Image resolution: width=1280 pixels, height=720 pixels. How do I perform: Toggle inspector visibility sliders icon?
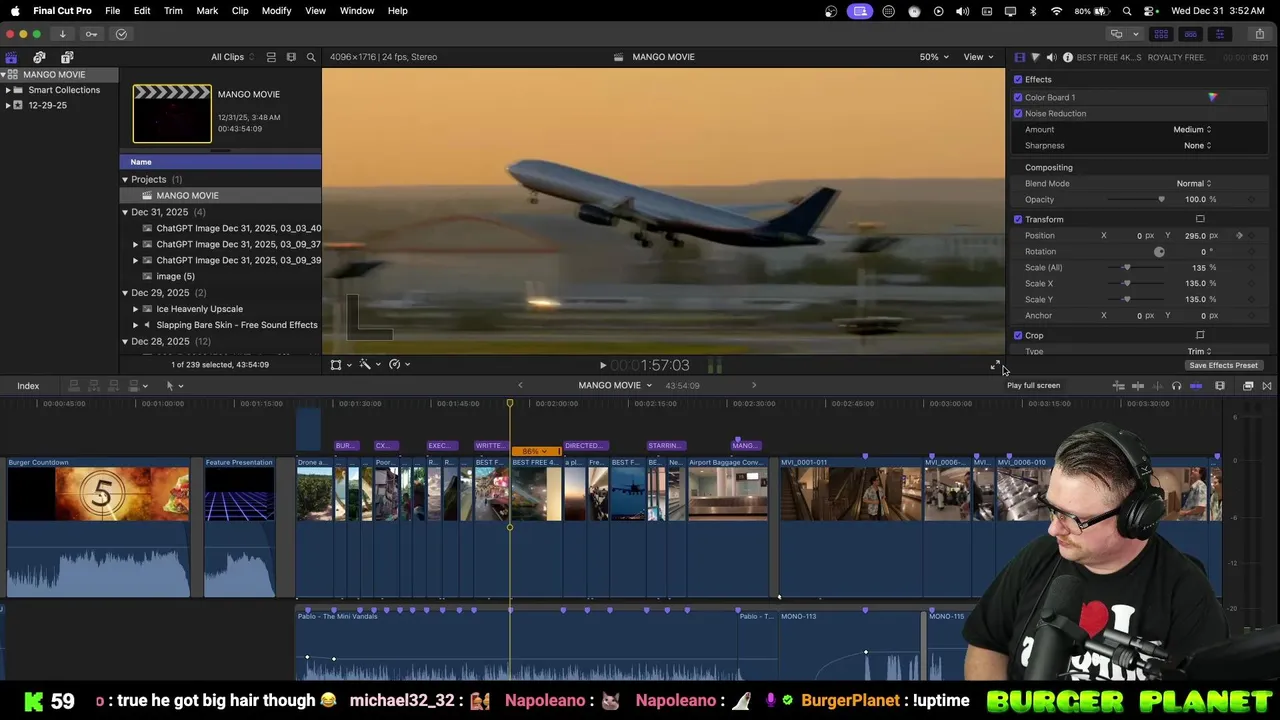coord(1219,34)
